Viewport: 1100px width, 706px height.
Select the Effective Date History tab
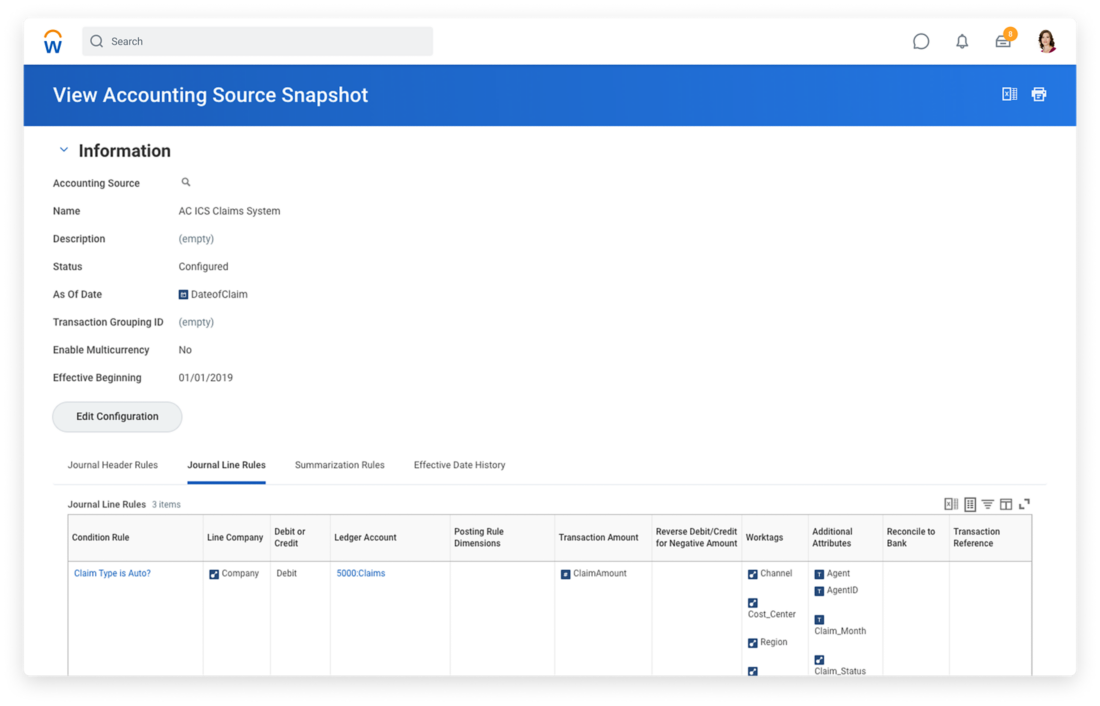click(459, 465)
